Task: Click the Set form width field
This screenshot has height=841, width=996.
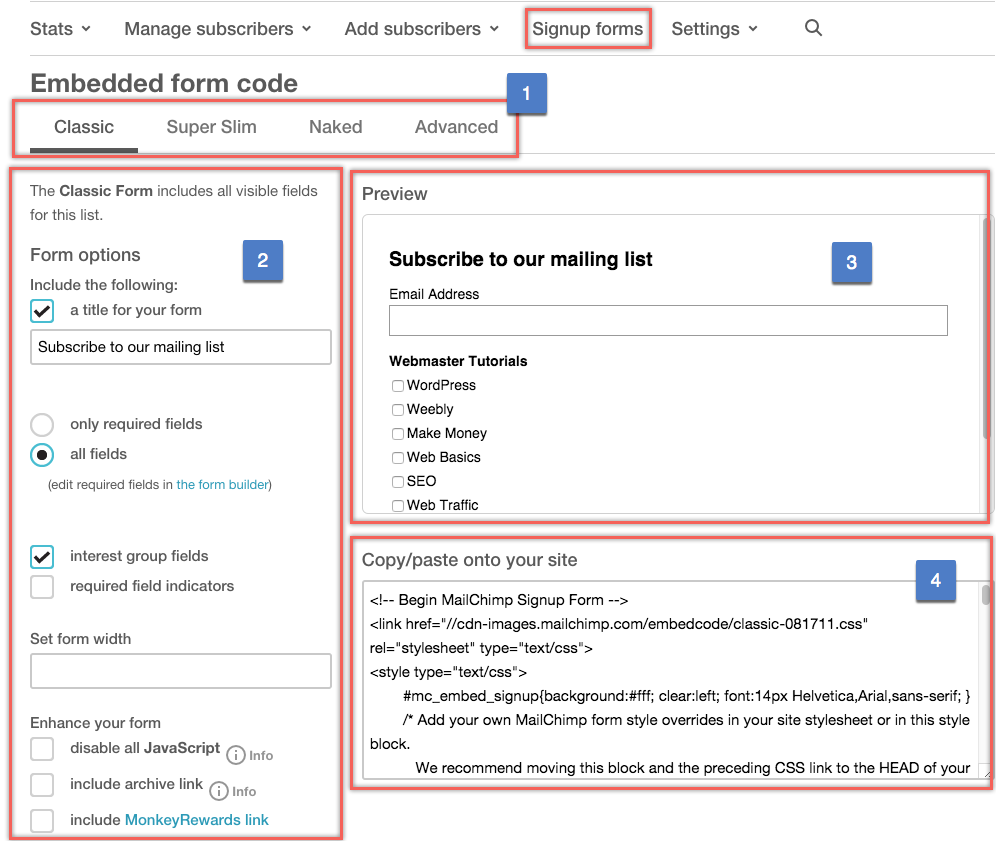Action: pyautogui.click(x=180, y=671)
